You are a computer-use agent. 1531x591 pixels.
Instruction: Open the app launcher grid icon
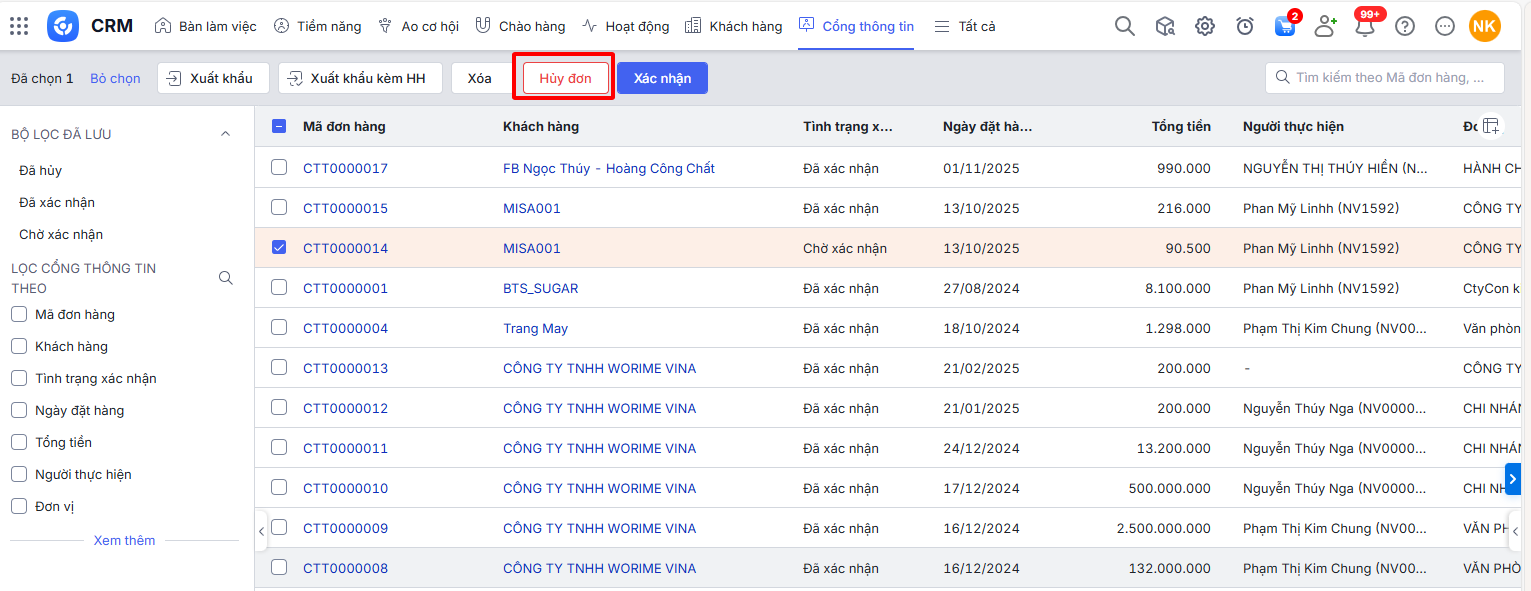pos(19,26)
